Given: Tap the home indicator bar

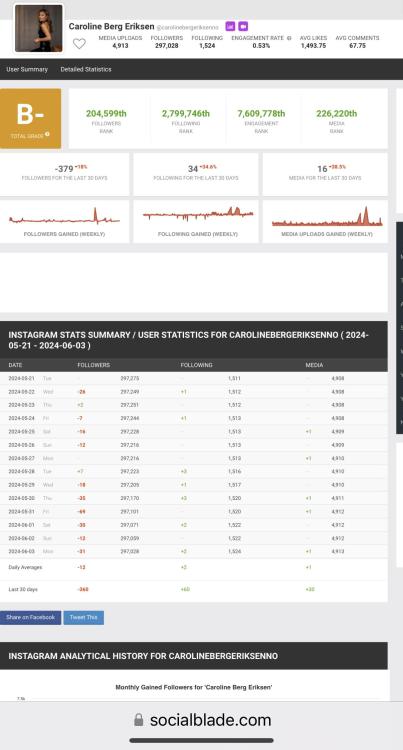Looking at the screenshot, I should [201, 740].
